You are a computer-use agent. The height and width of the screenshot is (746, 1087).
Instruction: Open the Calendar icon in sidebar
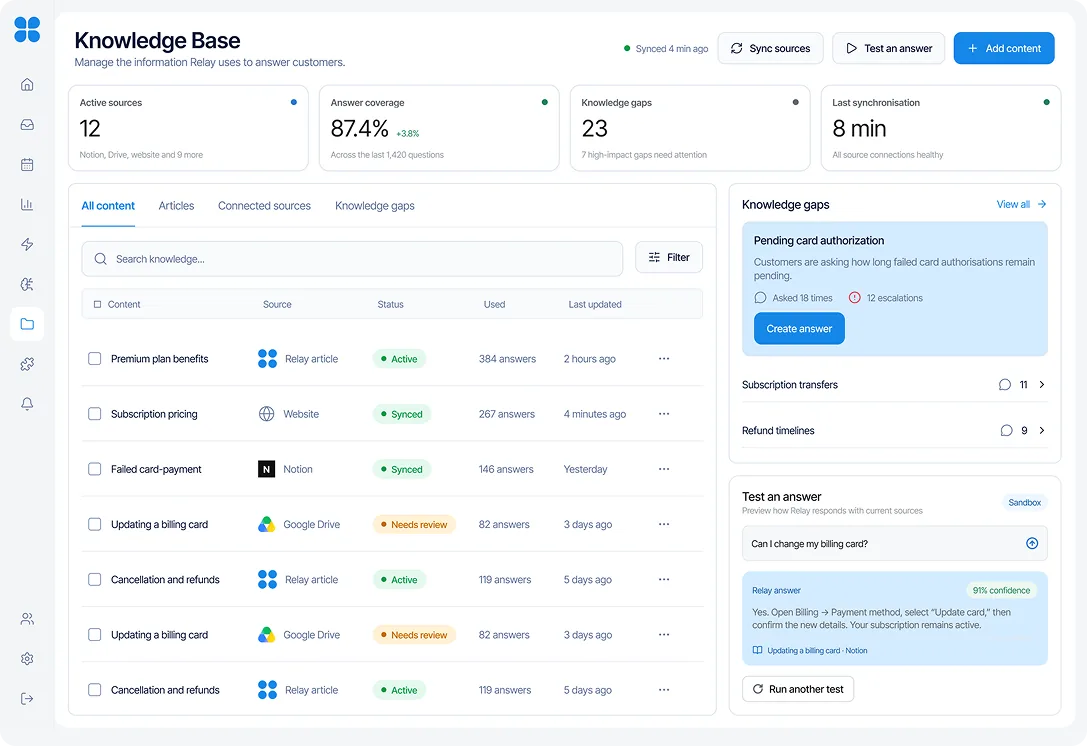click(x=27, y=164)
